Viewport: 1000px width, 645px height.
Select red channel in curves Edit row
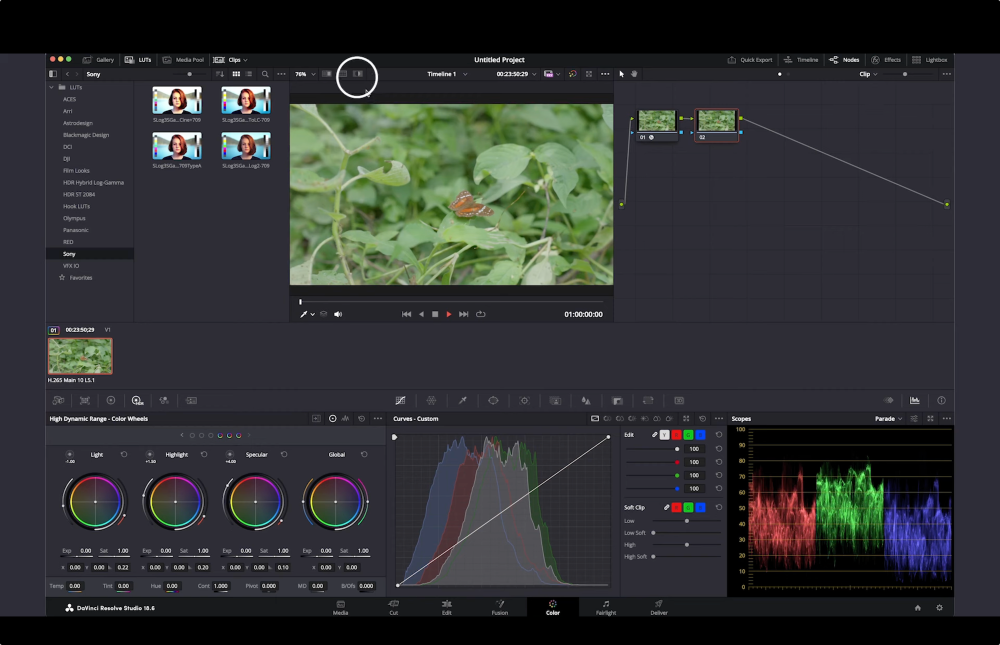(x=677, y=434)
